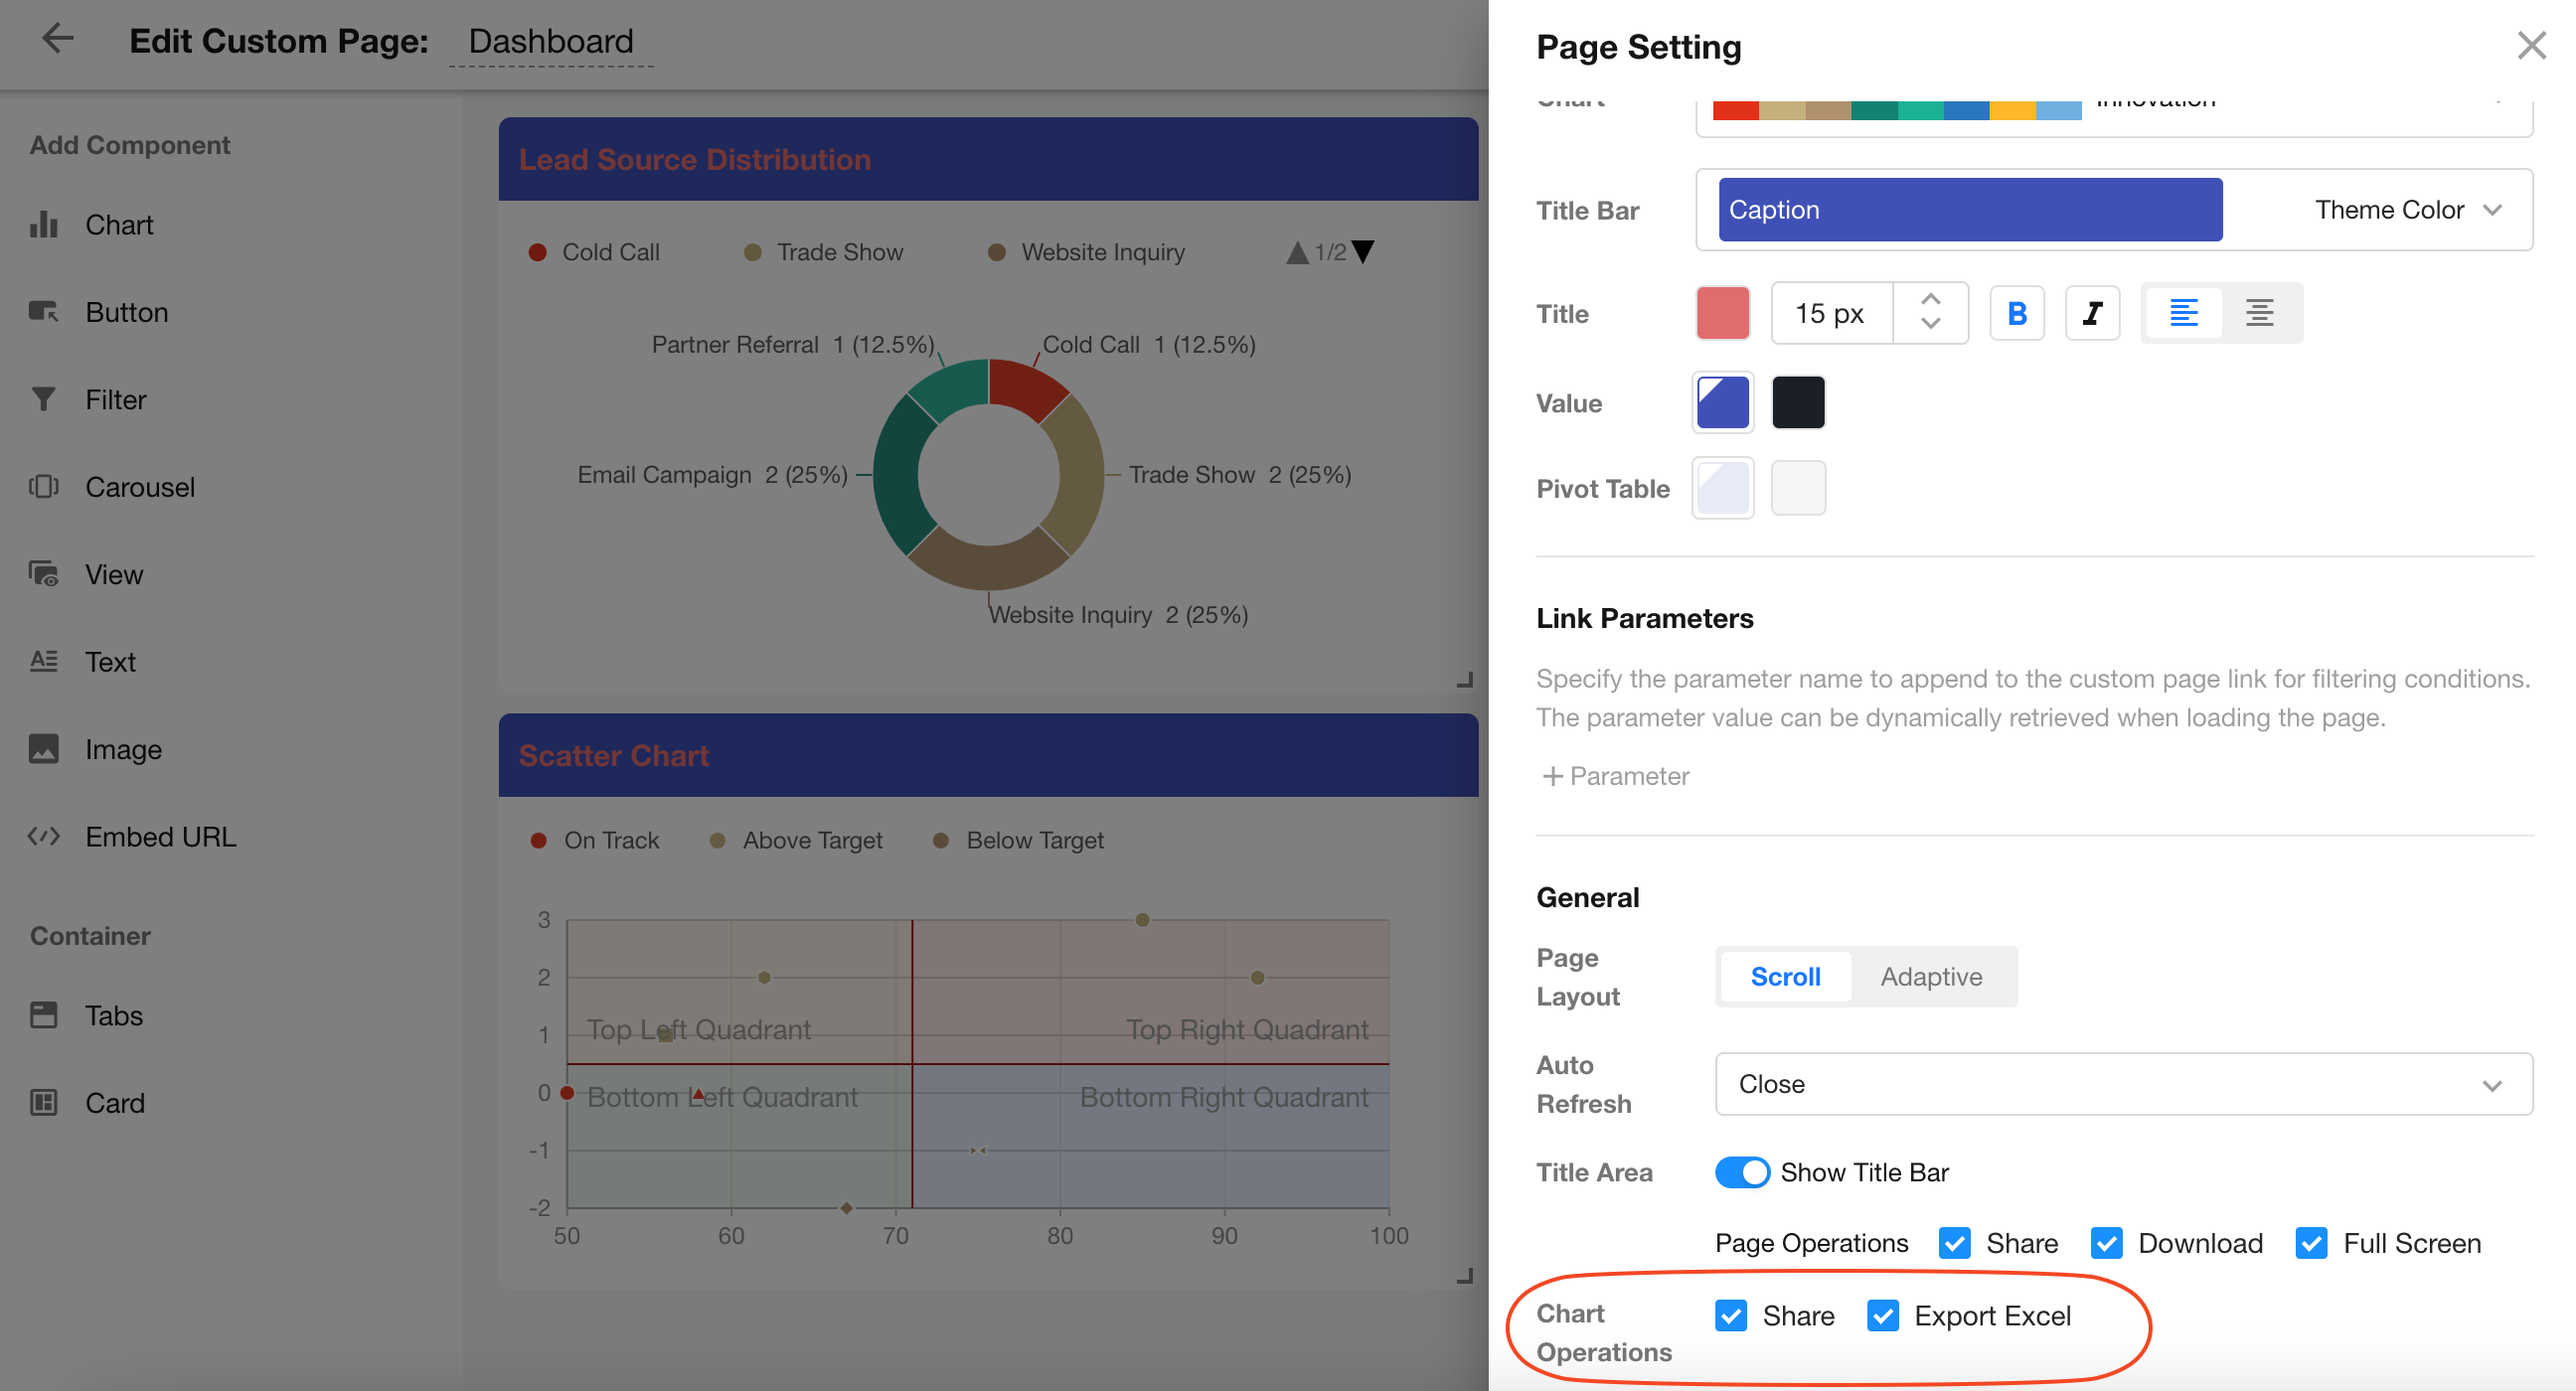Add a Carousel component
The height and width of the screenshot is (1391, 2576).
pyautogui.click(x=139, y=487)
